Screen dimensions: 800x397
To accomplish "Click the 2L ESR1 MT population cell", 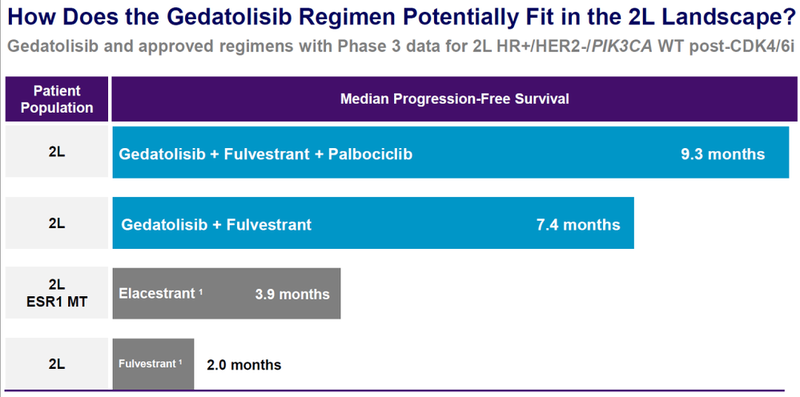I will click(57, 293).
